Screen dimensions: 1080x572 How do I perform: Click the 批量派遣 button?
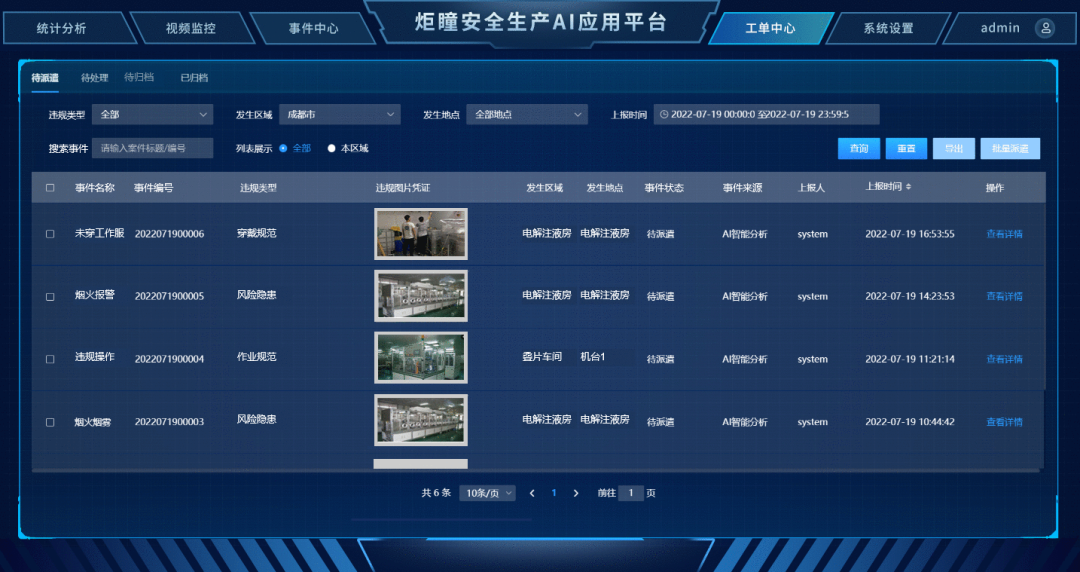[1010, 149]
